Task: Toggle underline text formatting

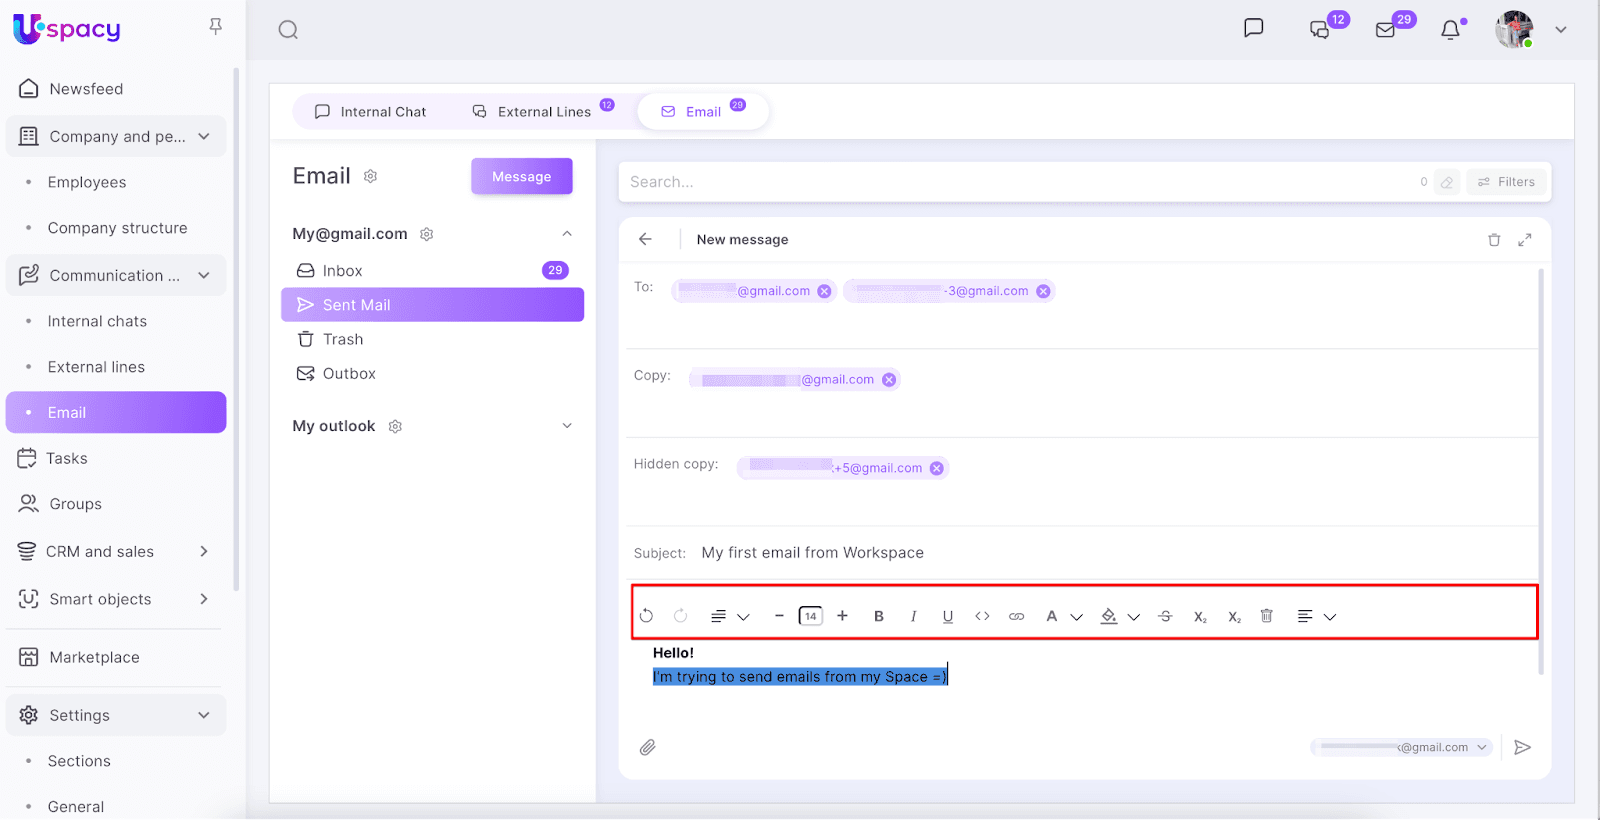Action: pos(948,616)
